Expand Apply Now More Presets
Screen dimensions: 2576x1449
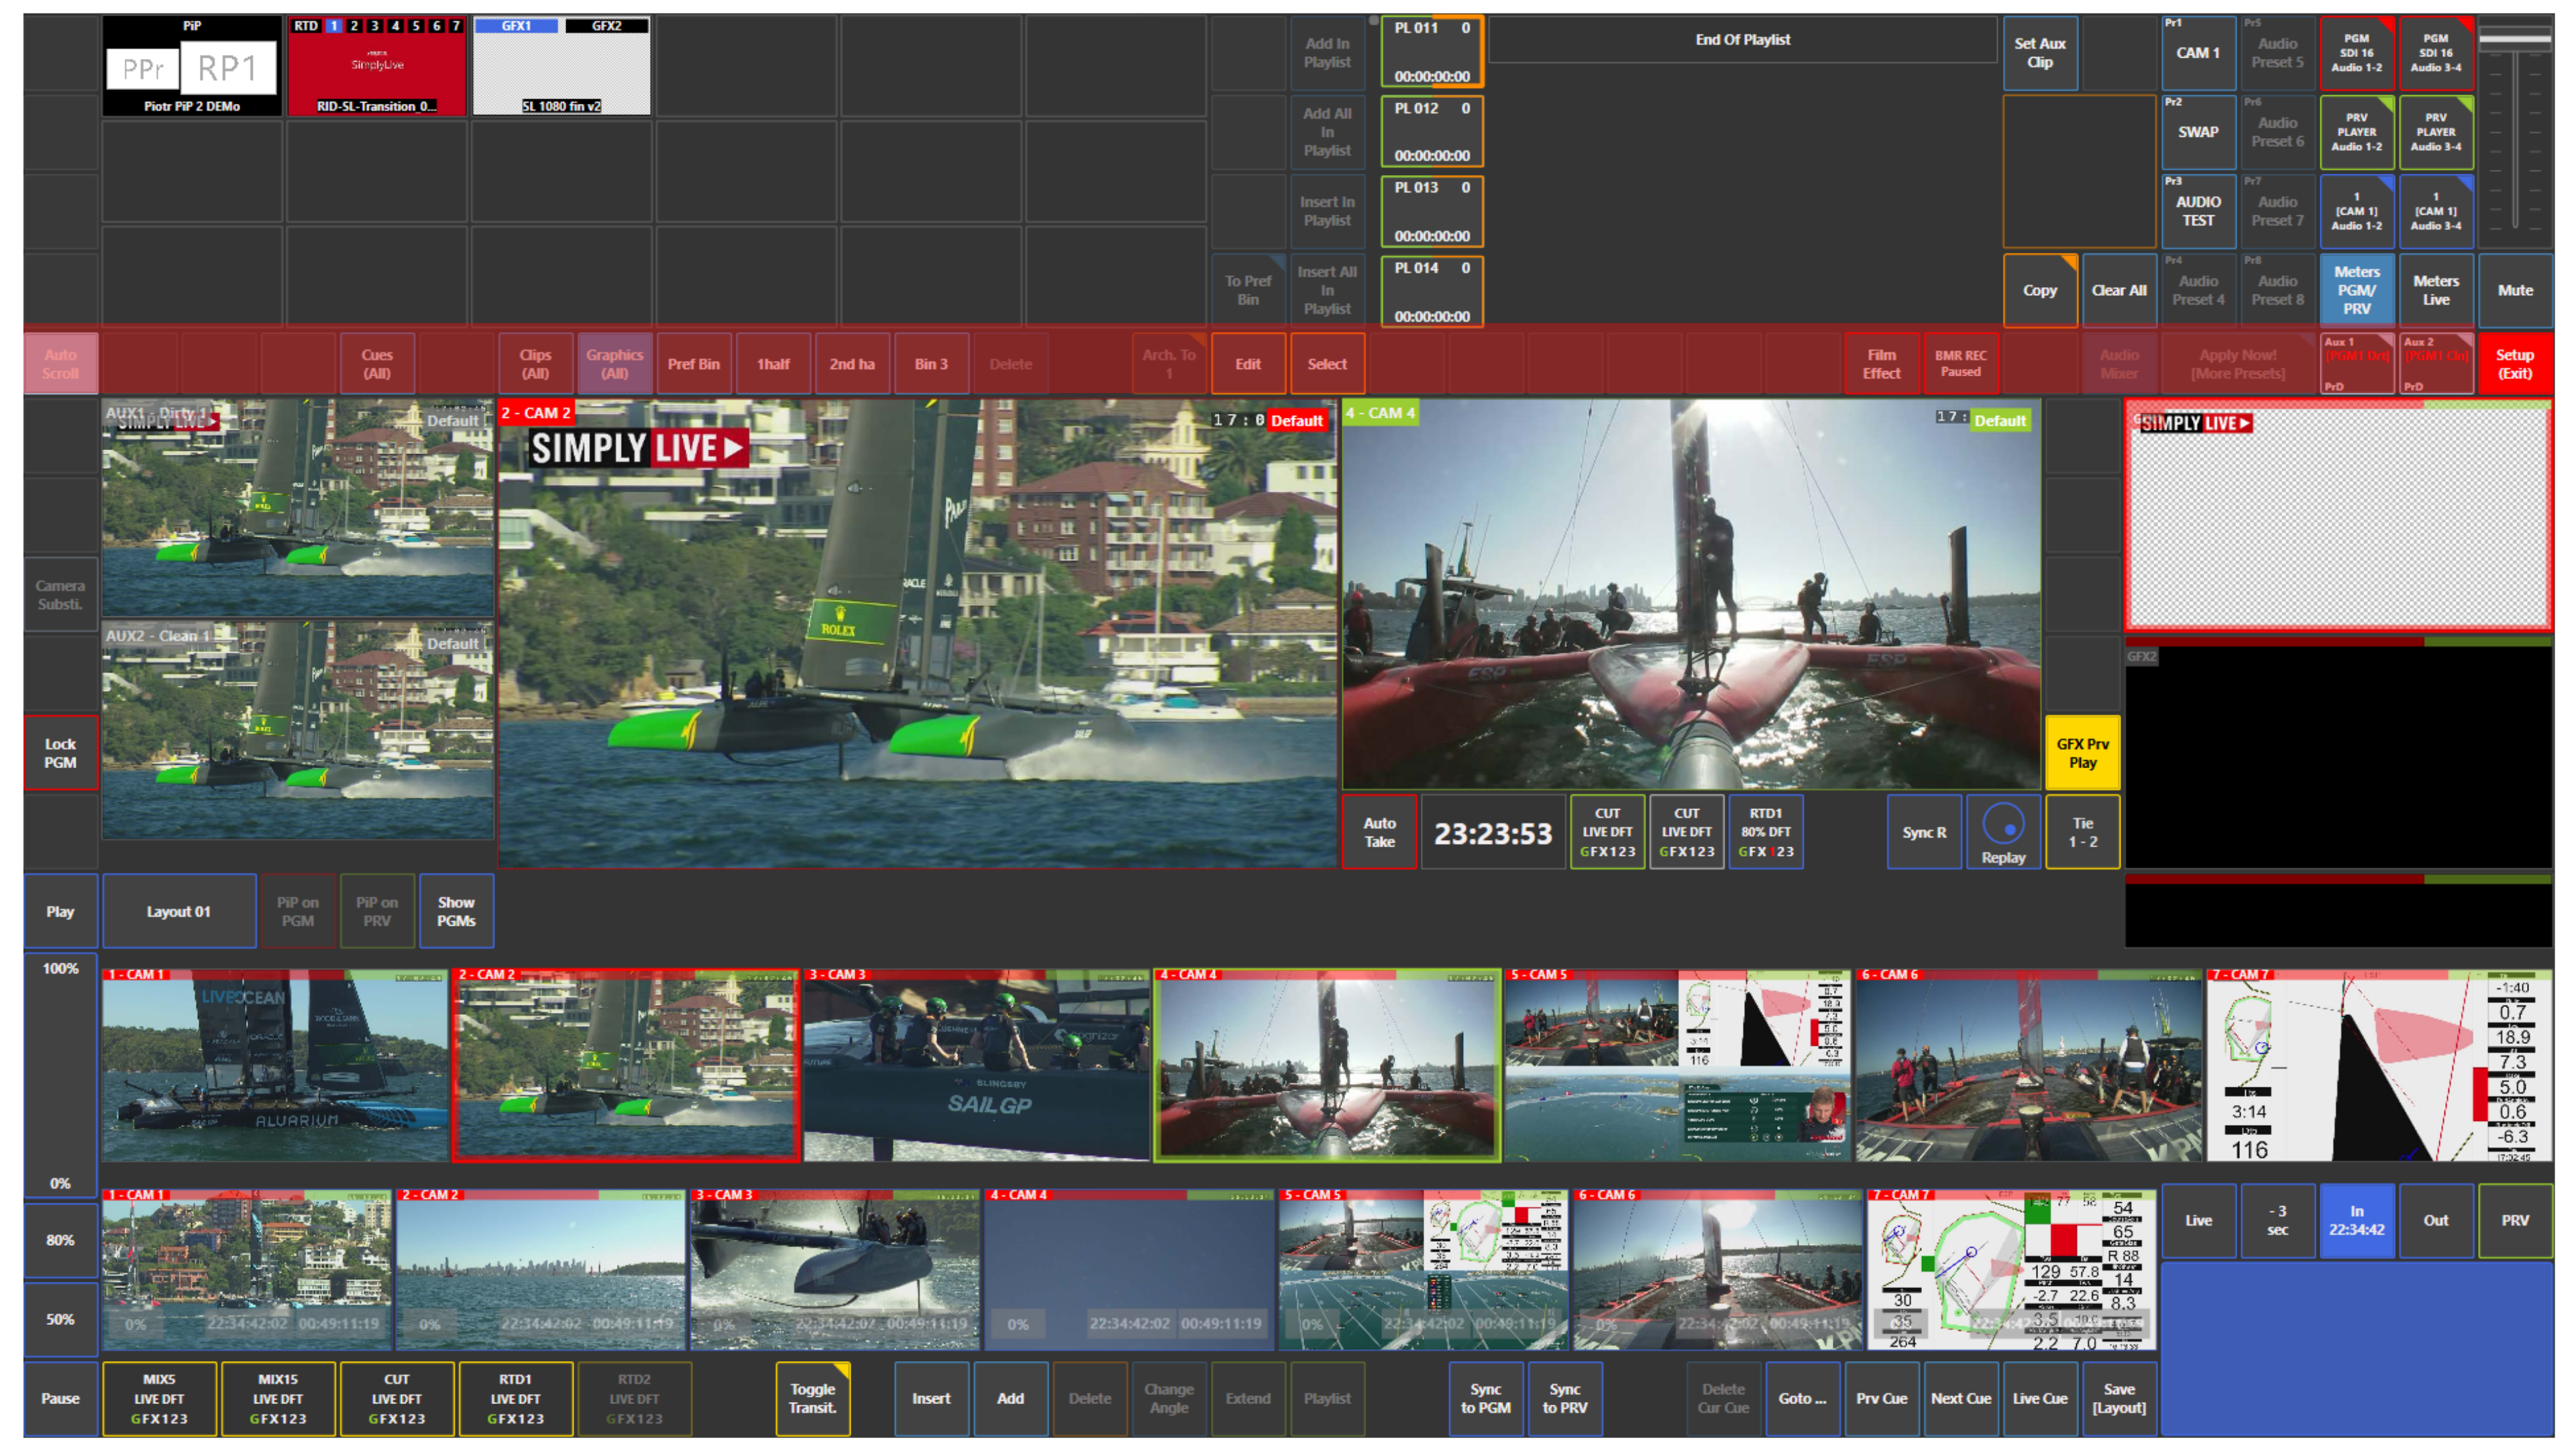tap(2238, 364)
